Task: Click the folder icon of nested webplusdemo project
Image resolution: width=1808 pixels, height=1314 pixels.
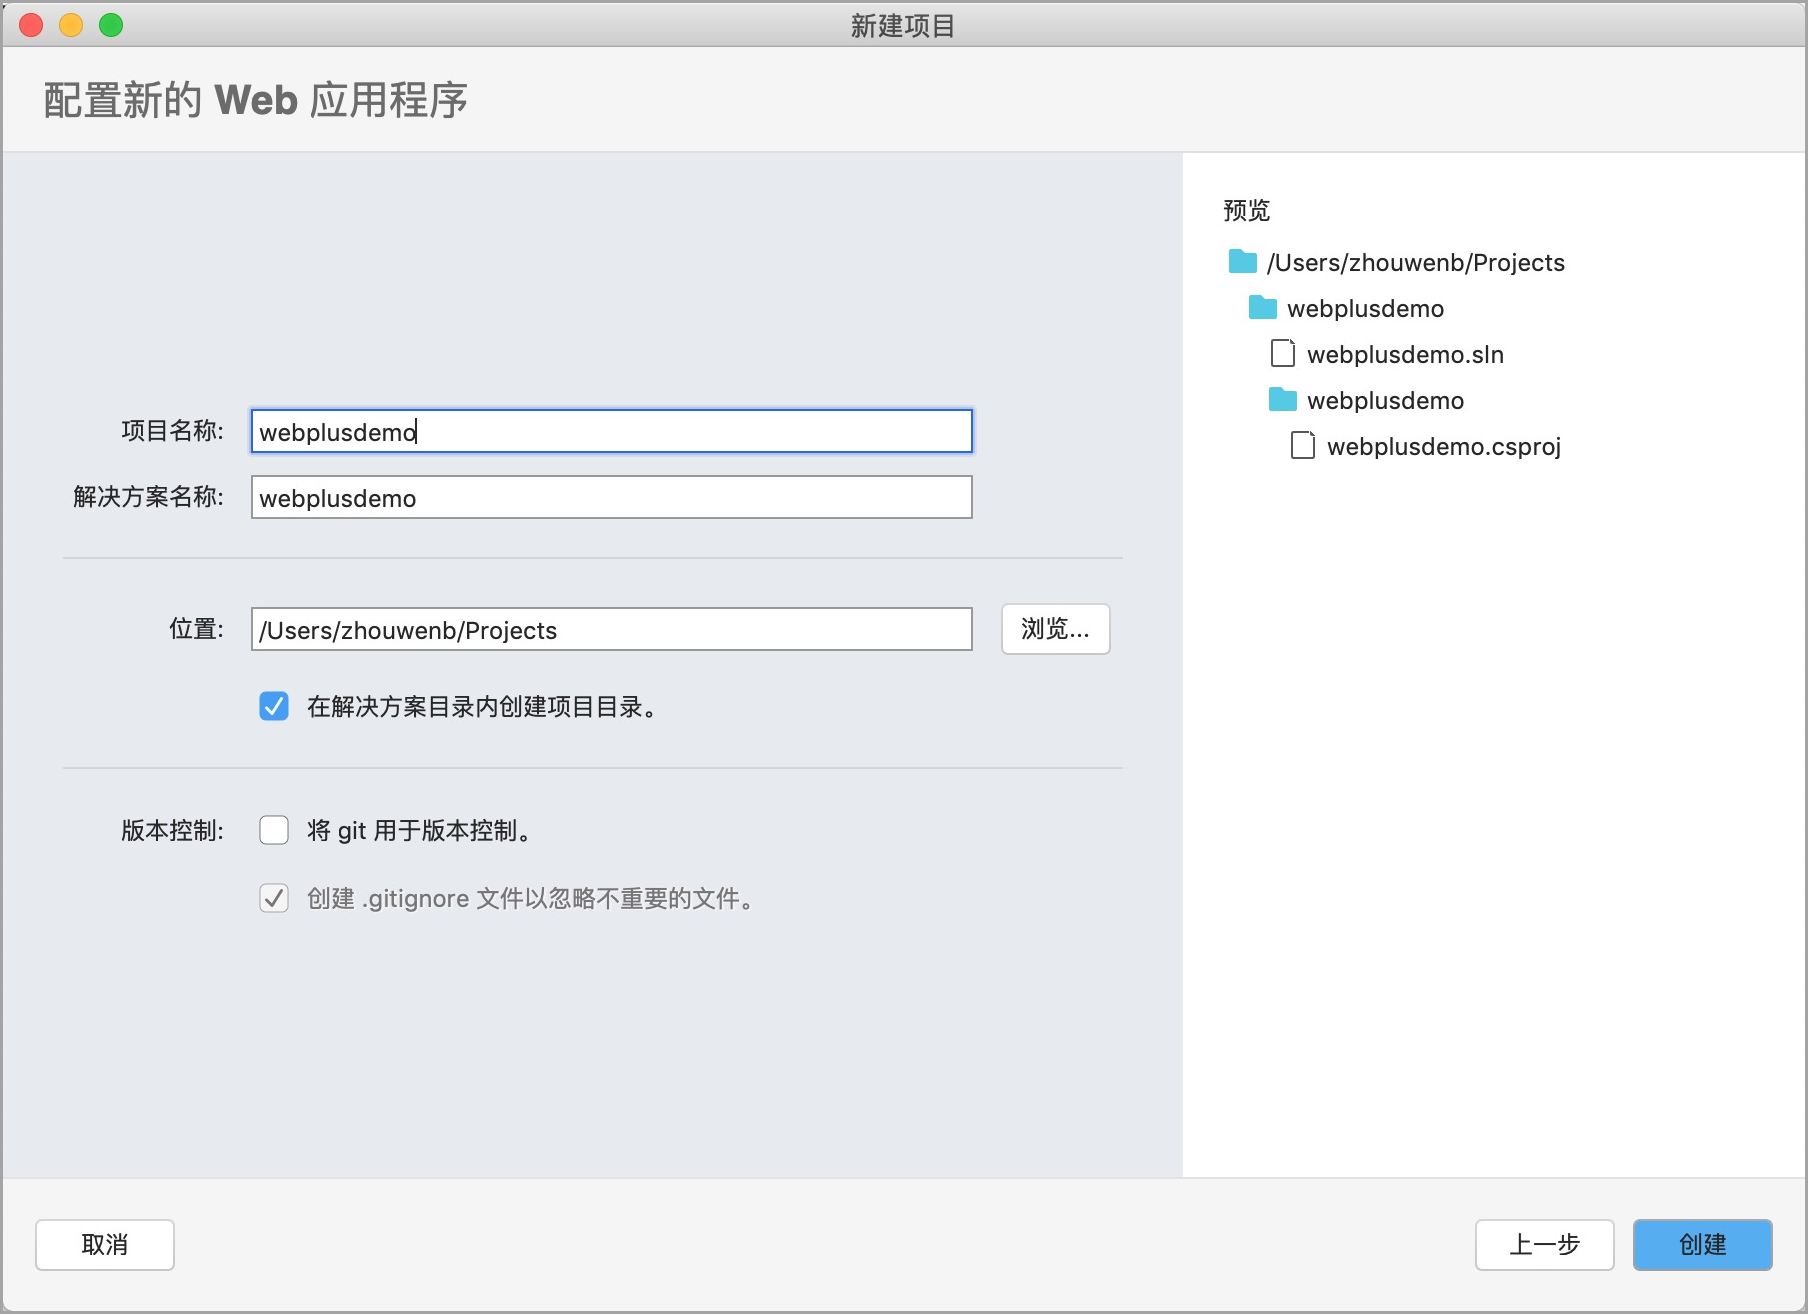Action: point(1282,400)
